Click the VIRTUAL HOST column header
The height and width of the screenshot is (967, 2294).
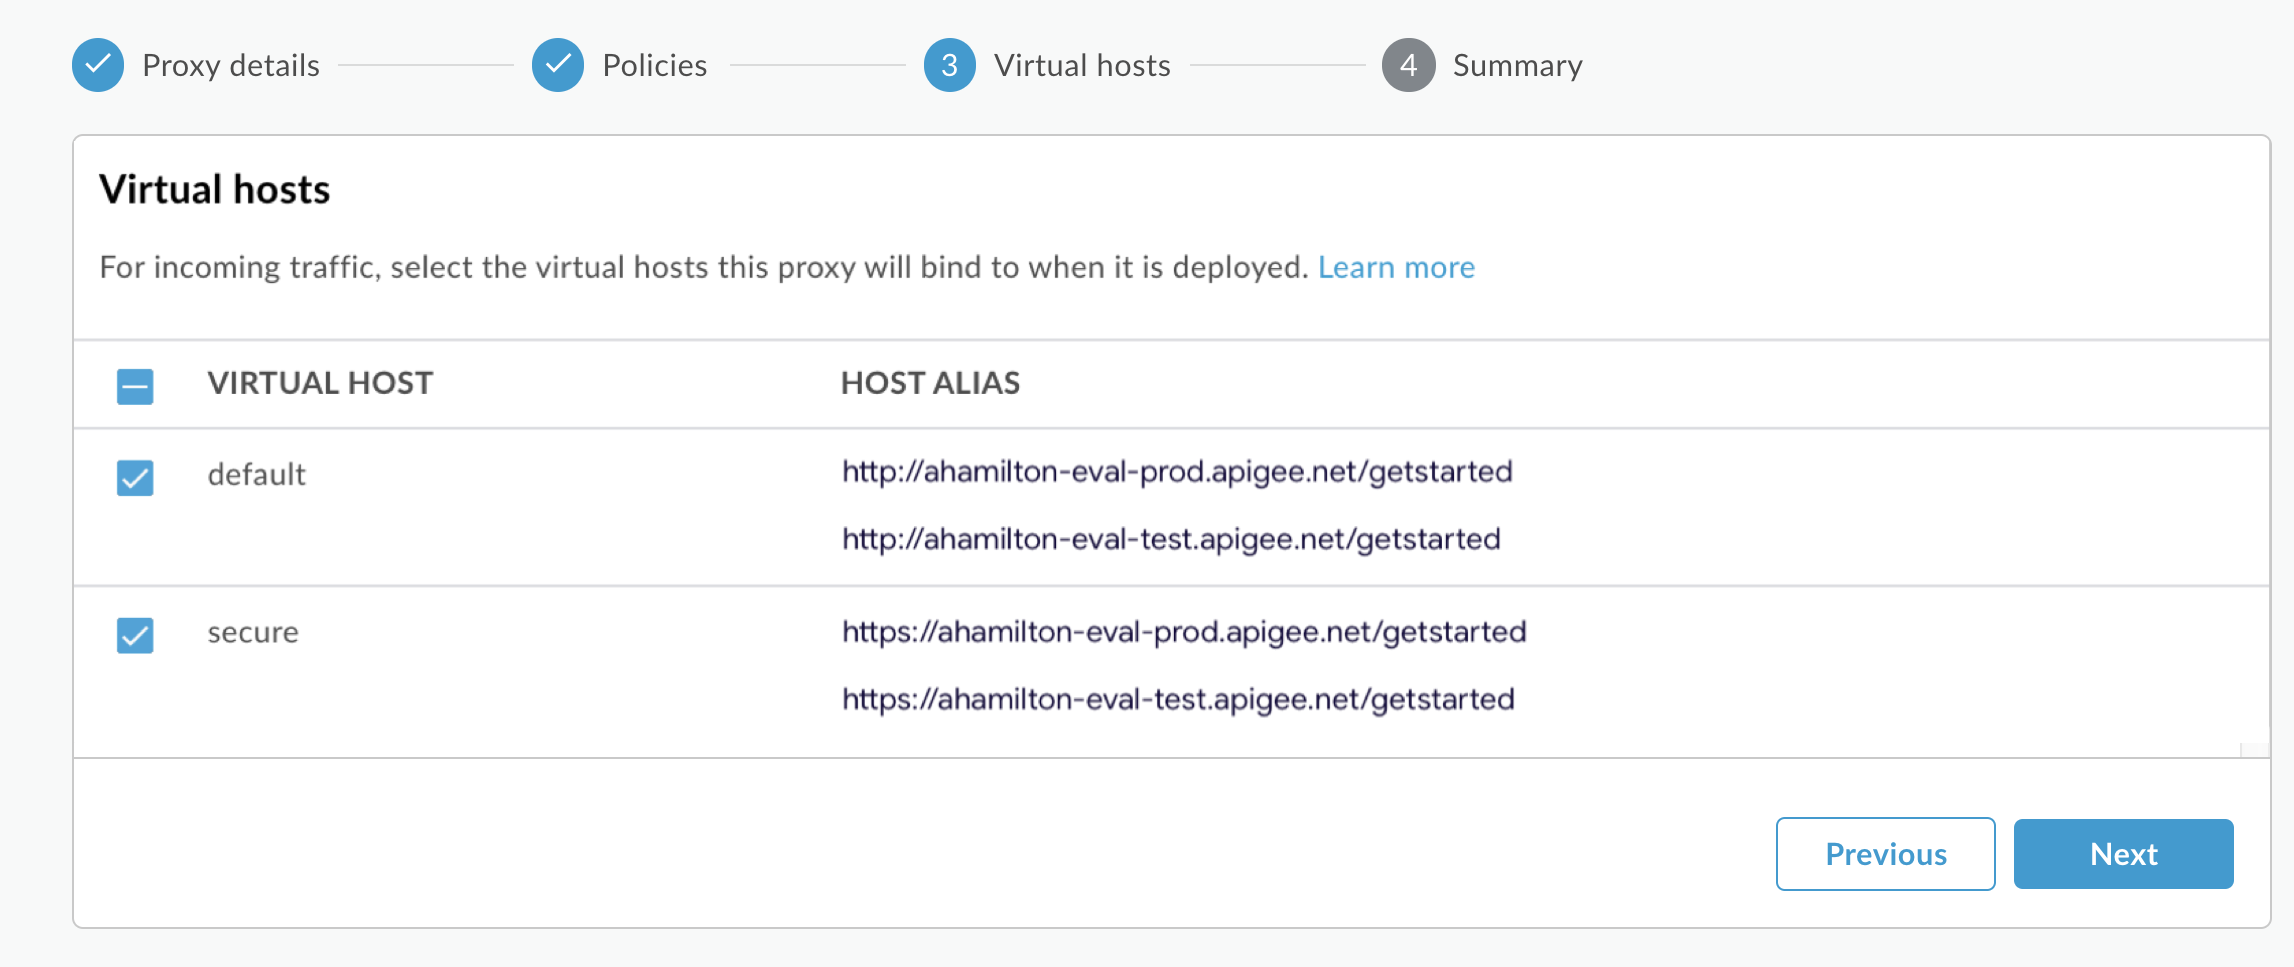coord(320,383)
